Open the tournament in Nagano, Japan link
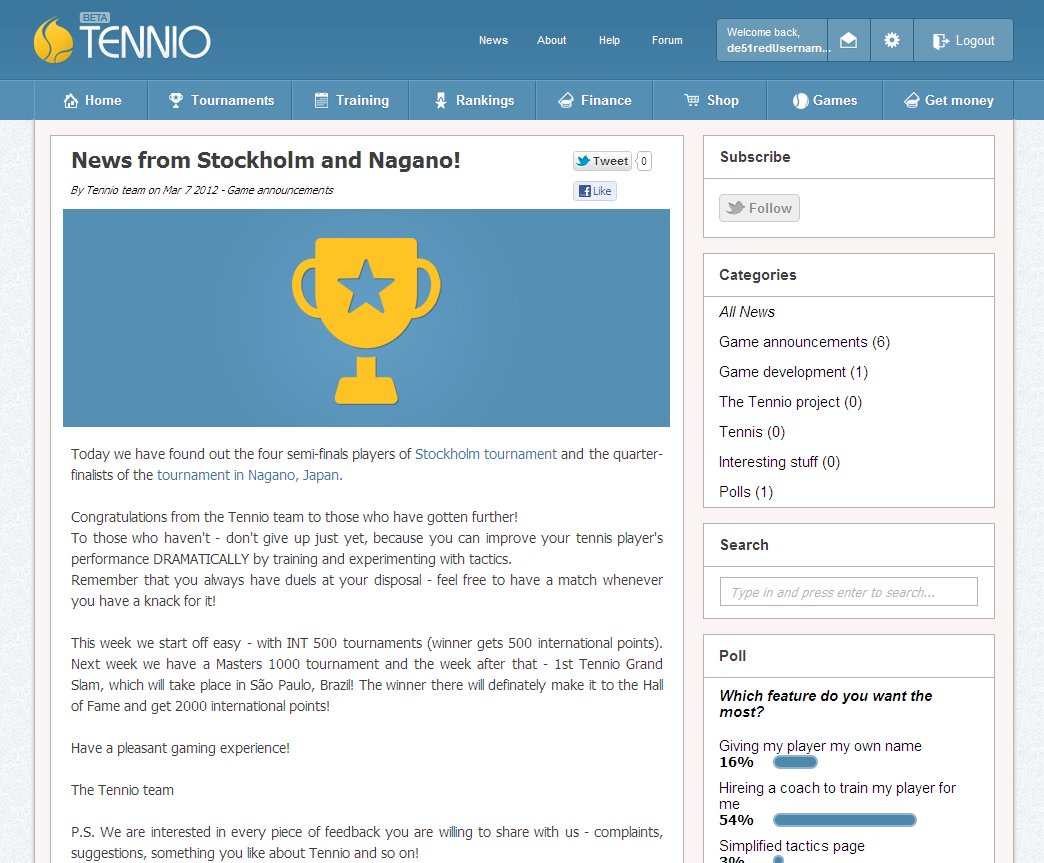 pyautogui.click(x=248, y=475)
